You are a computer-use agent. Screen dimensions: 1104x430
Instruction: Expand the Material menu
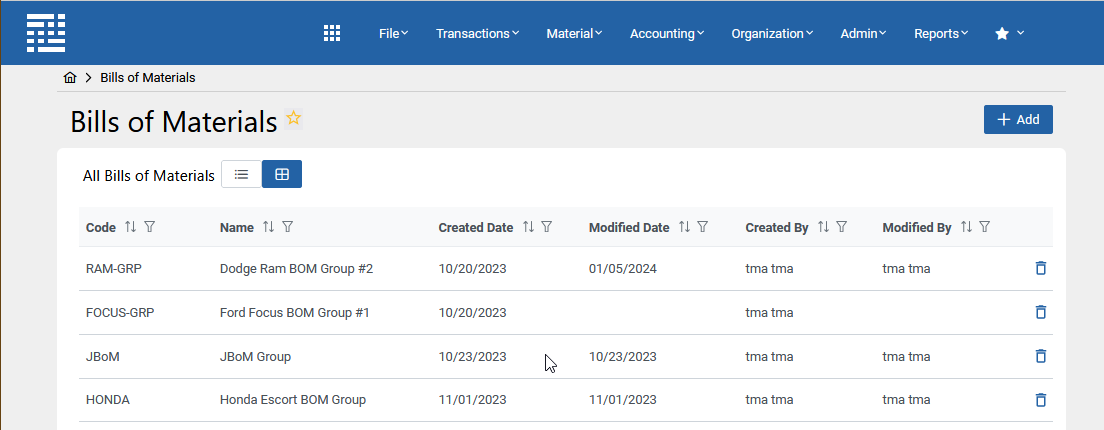pyautogui.click(x=574, y=33)
